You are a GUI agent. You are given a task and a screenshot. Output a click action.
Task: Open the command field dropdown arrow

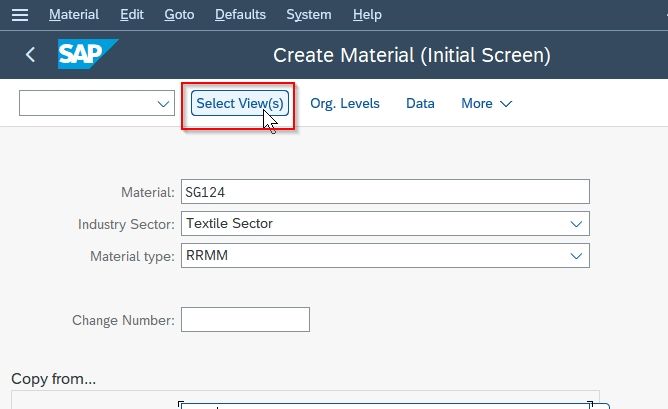[x=163, y=104]
